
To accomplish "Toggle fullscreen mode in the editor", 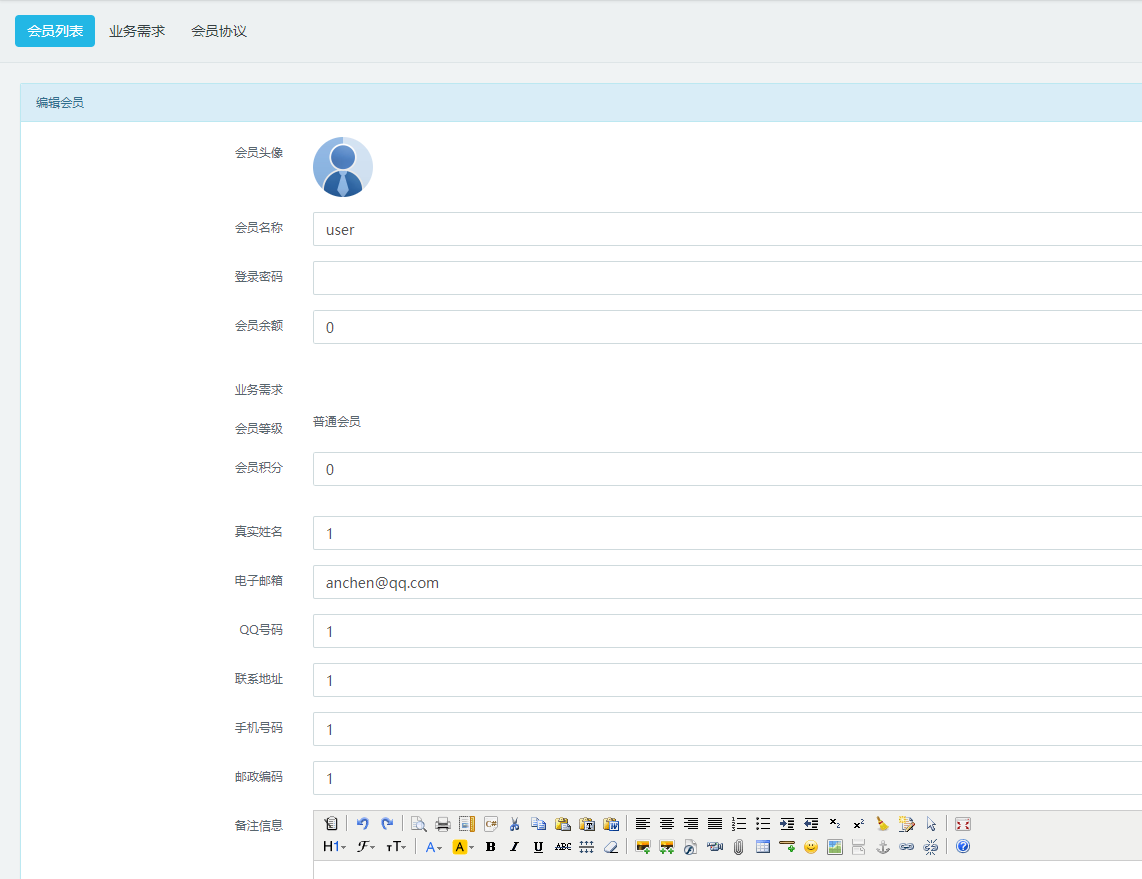I will 963,824.
